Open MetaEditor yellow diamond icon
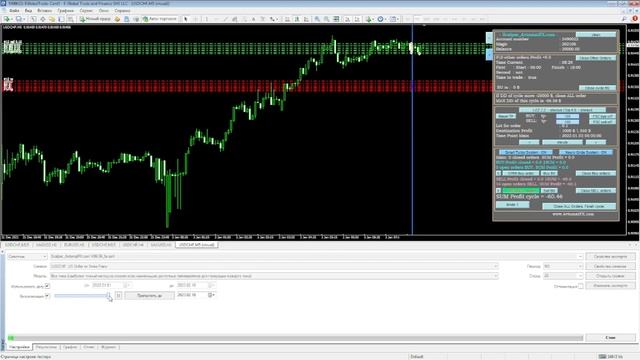This screenshot has width=640, height=360. coord(117,19)
